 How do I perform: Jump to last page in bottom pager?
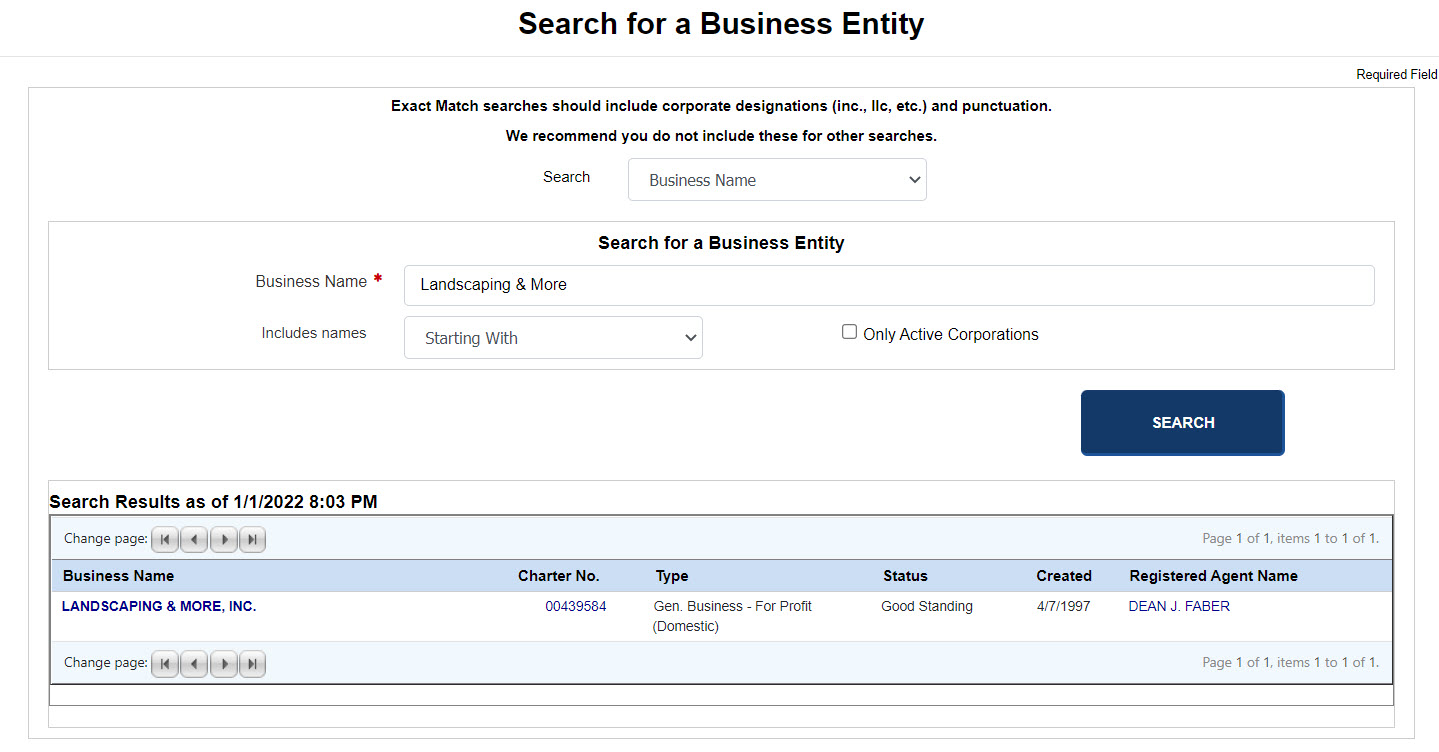(x=253, y=663)
